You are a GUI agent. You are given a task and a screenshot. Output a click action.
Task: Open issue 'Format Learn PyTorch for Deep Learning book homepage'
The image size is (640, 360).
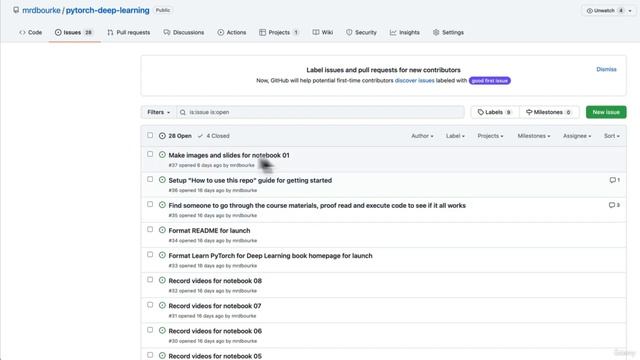tap(270, 256)
